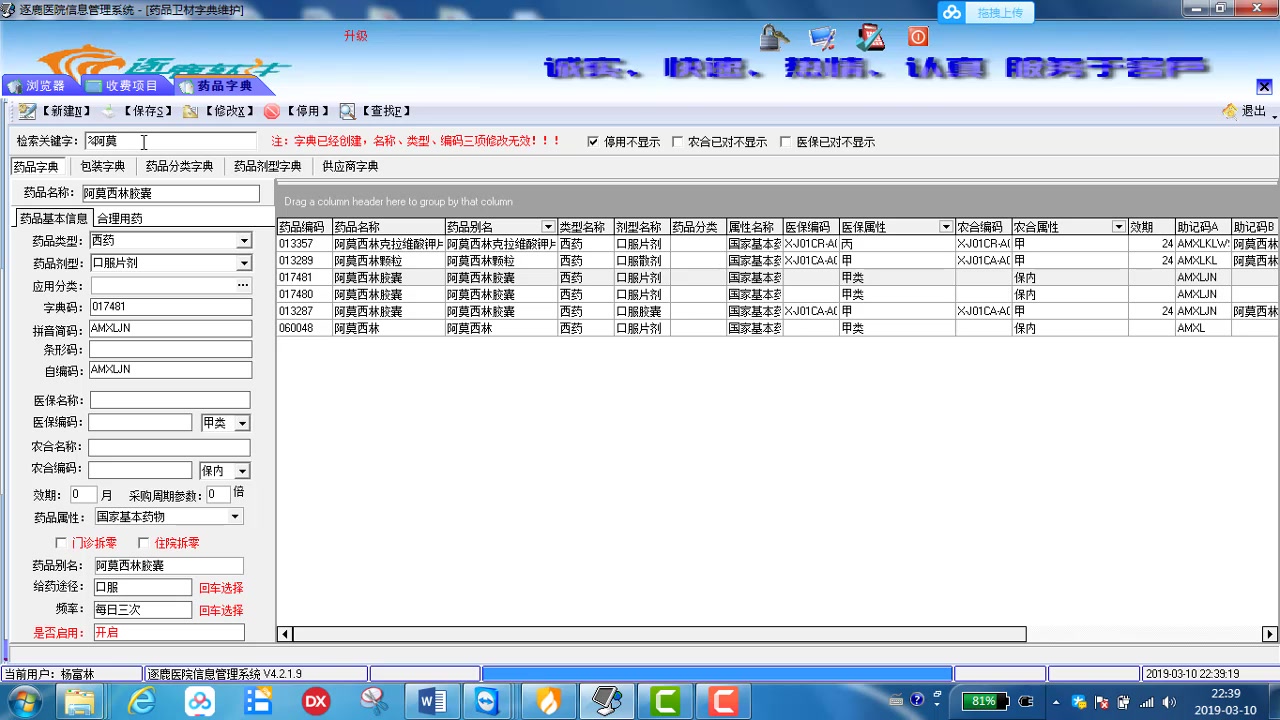Open 医保 甲类 dropdown

[242, 424]
